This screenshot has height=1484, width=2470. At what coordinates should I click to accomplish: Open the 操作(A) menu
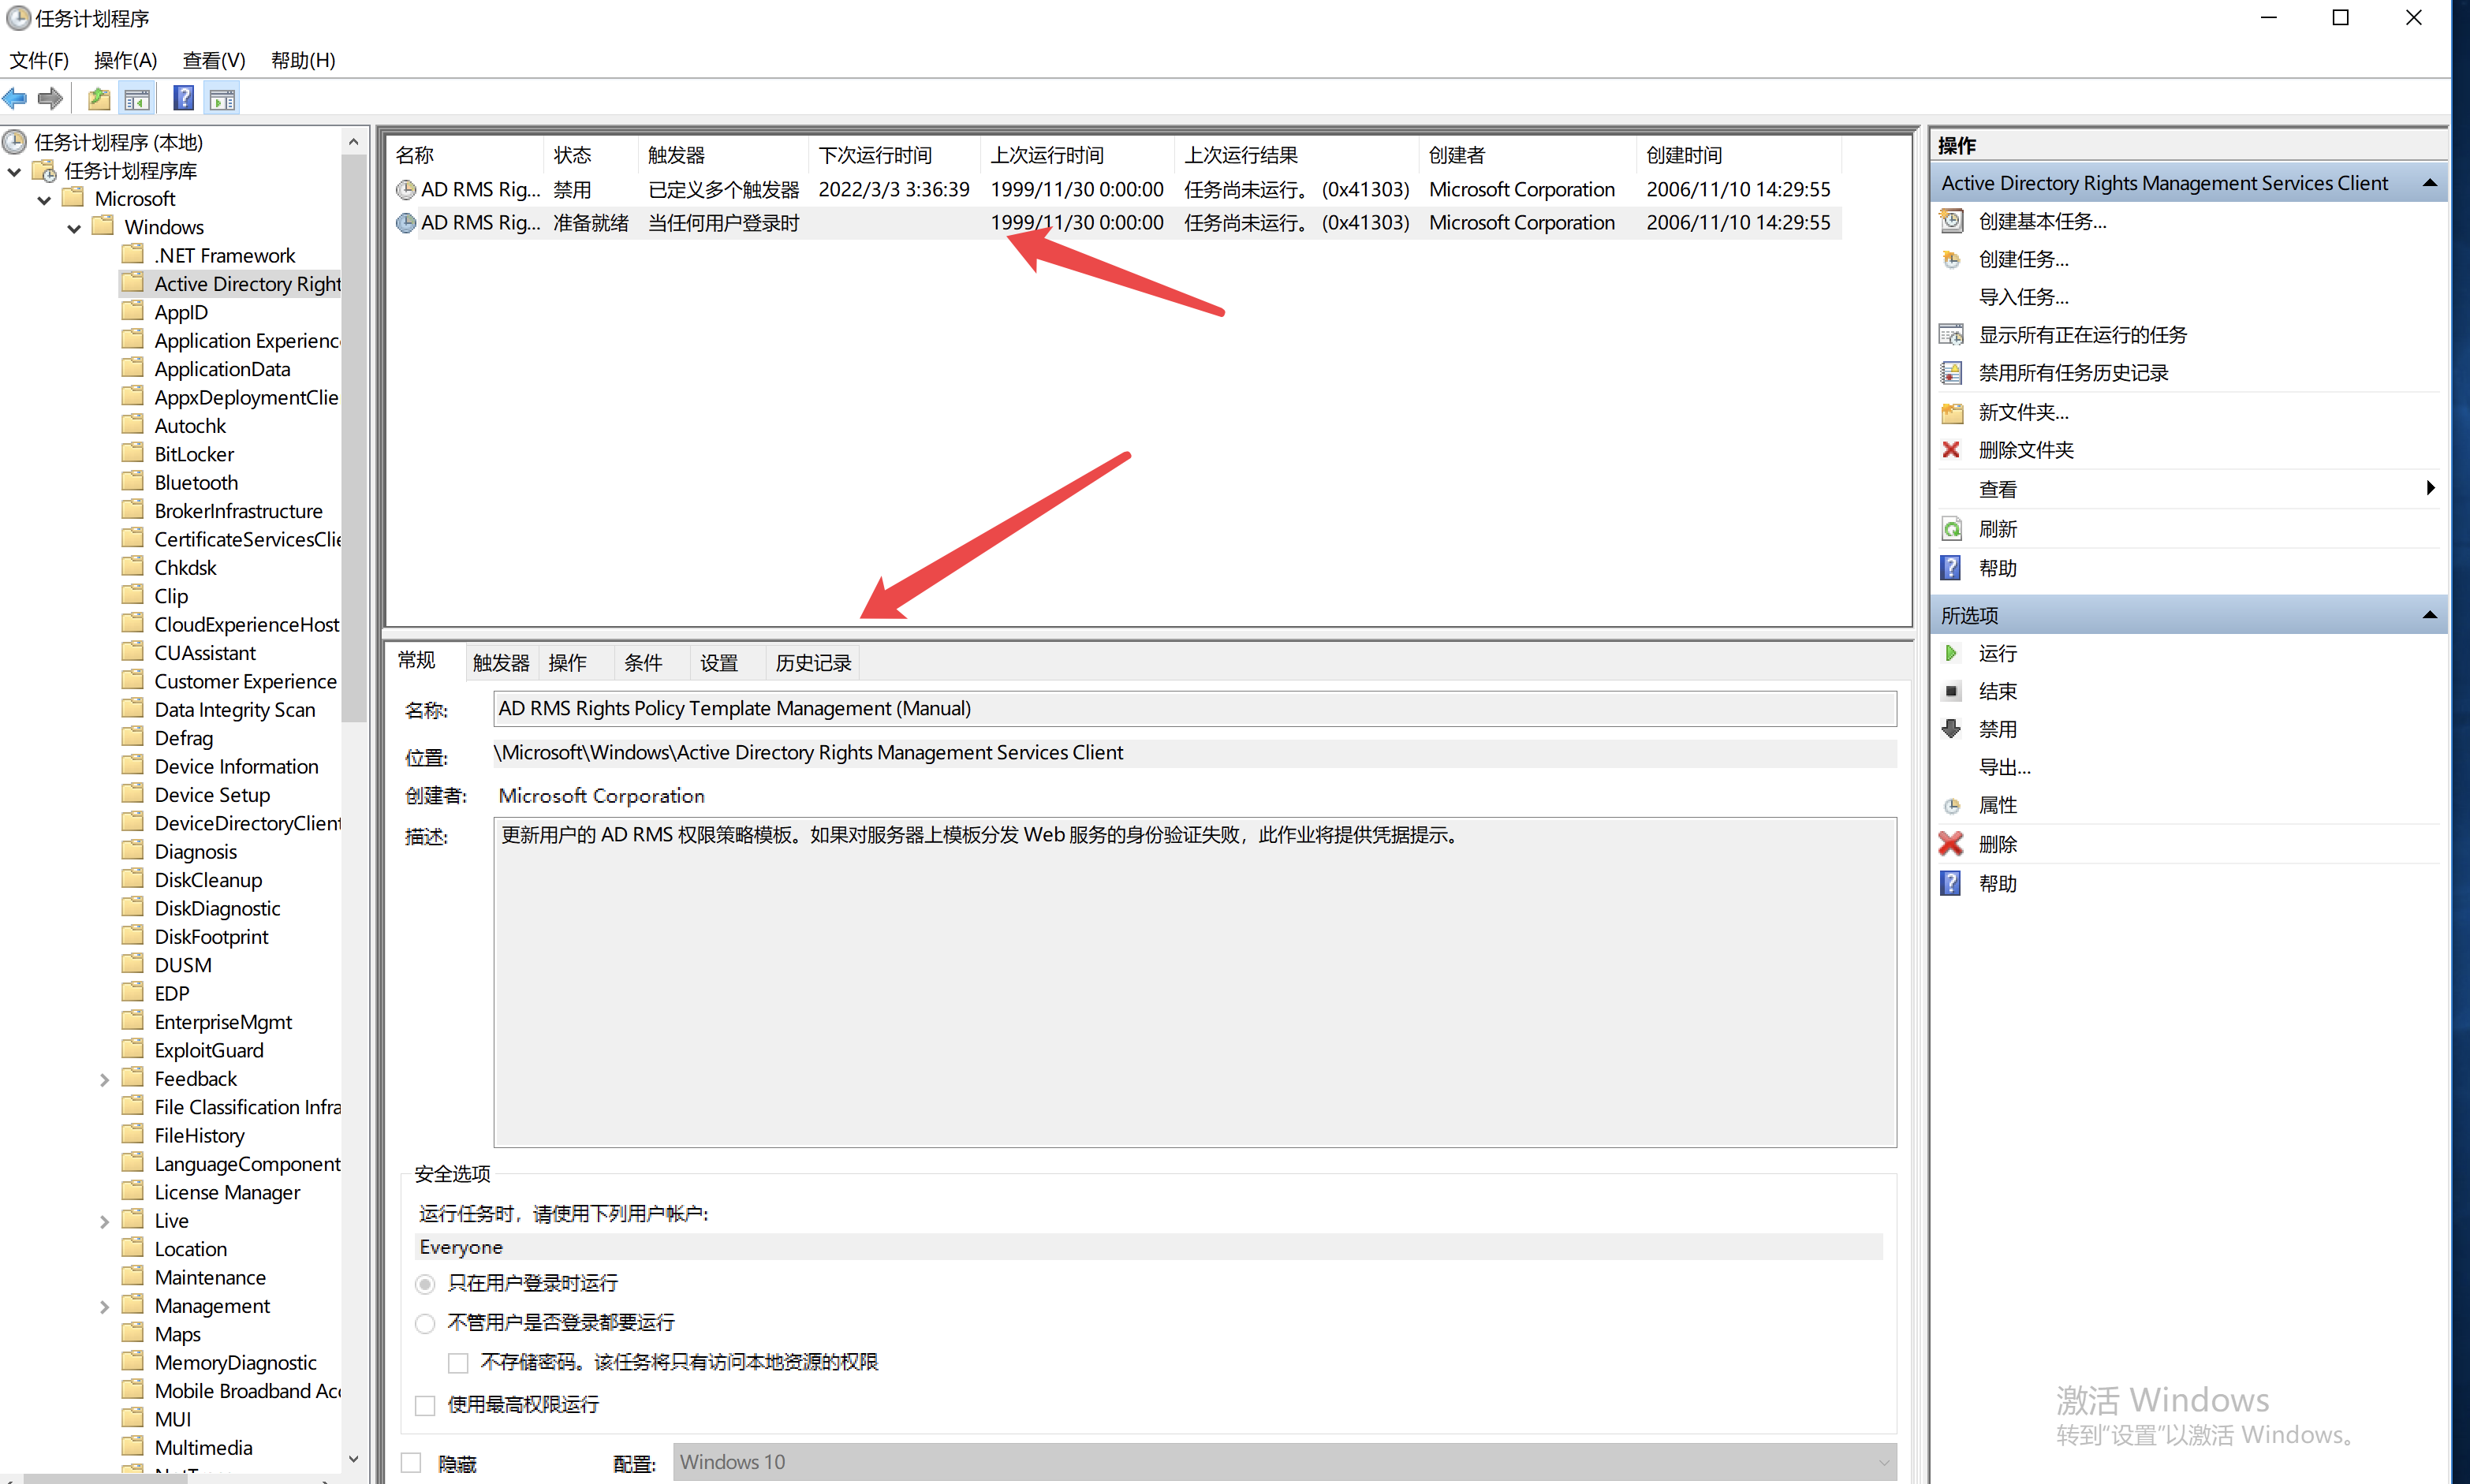[125, 60]
